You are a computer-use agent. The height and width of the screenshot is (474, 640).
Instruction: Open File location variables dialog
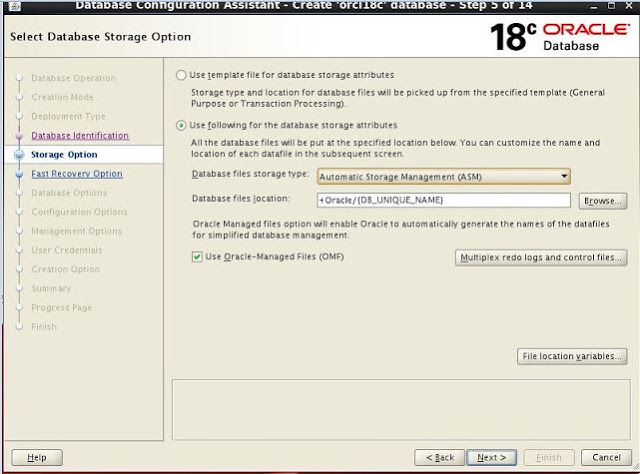[572, 355]
